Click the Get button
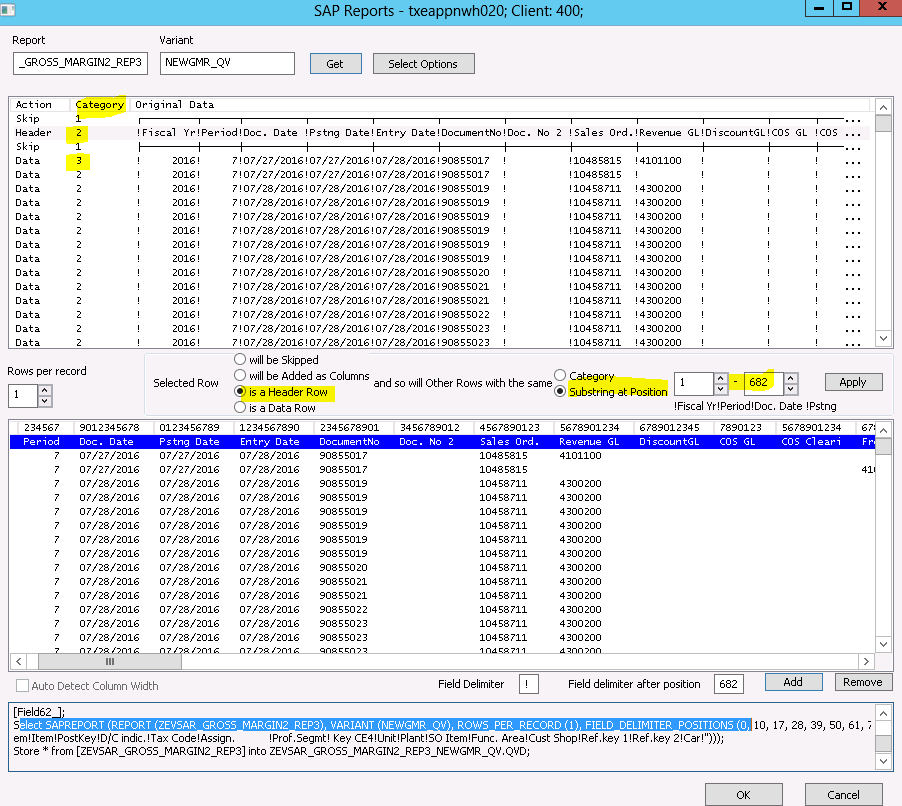Screen dimensions: 902x806 point(335,64)
